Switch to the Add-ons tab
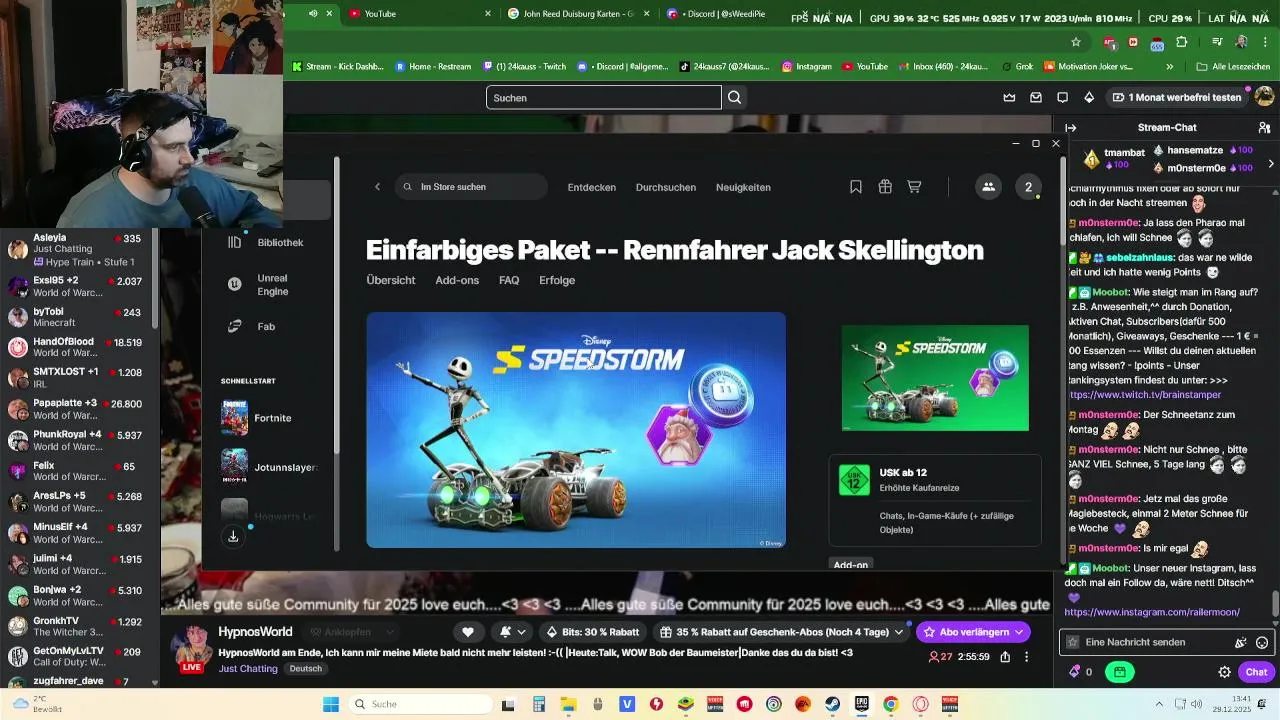The height and width of the screenshot is (720, 1280). point(457,280)
